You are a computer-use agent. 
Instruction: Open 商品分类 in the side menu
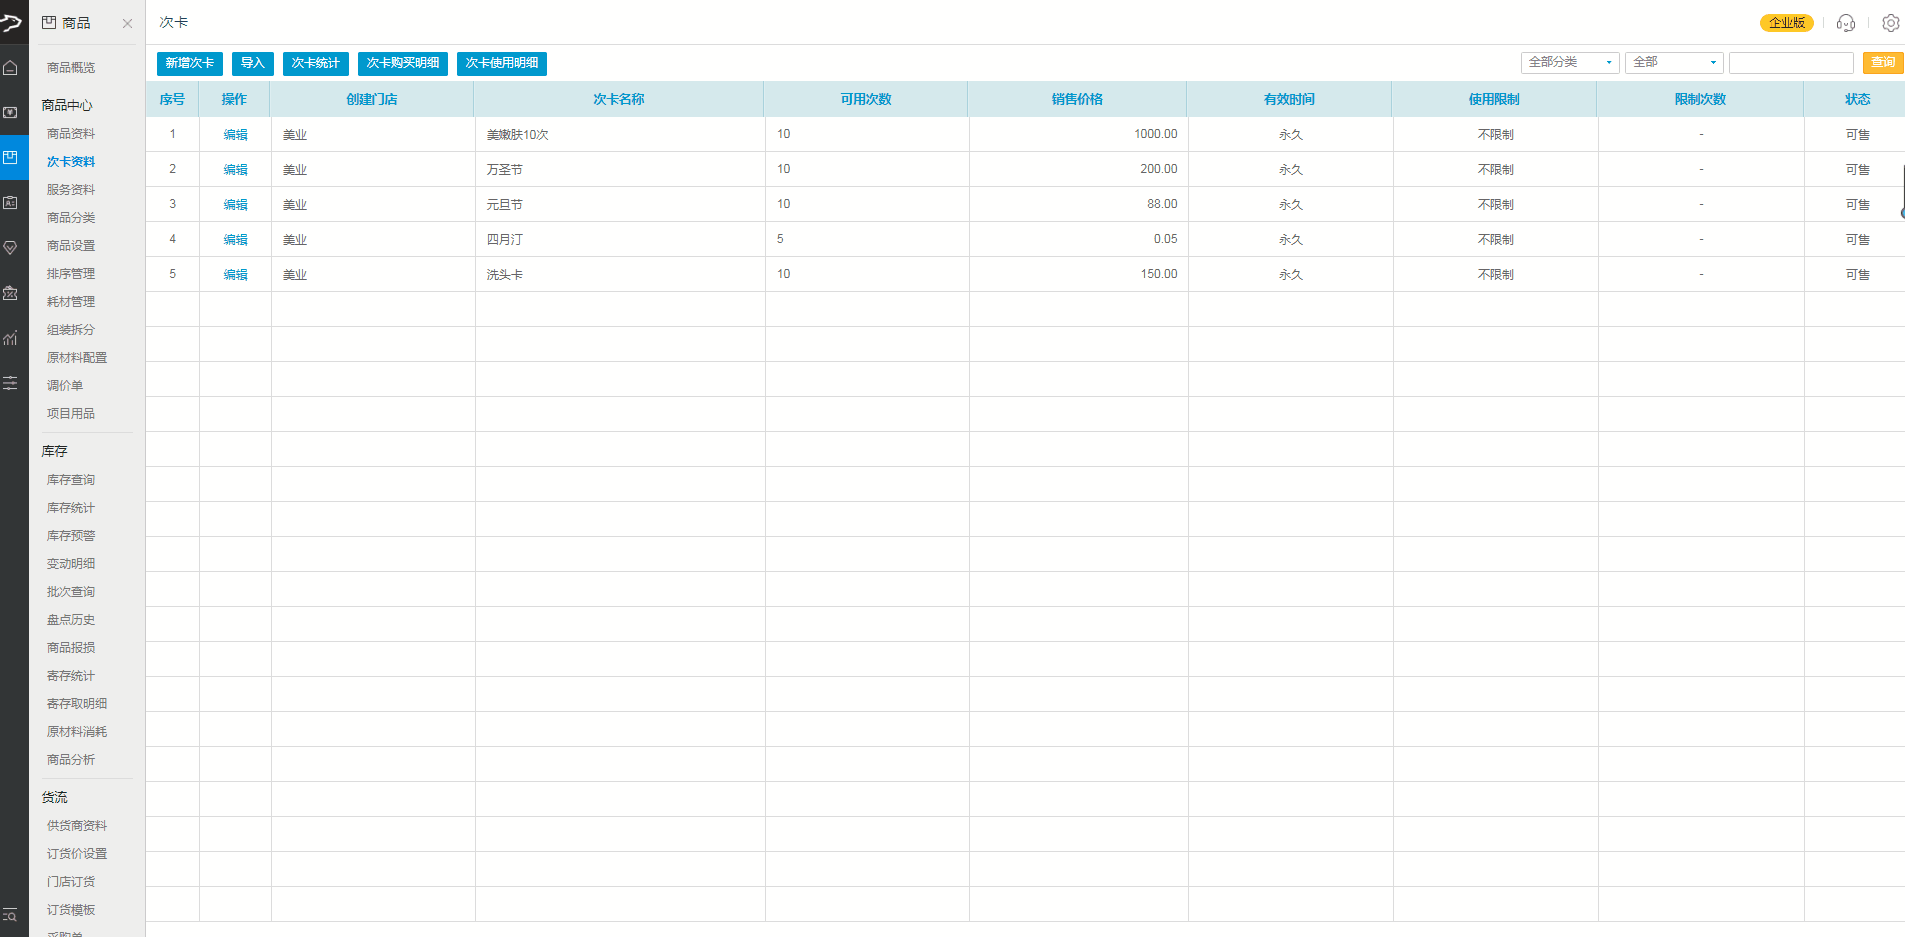coord(71,218)
